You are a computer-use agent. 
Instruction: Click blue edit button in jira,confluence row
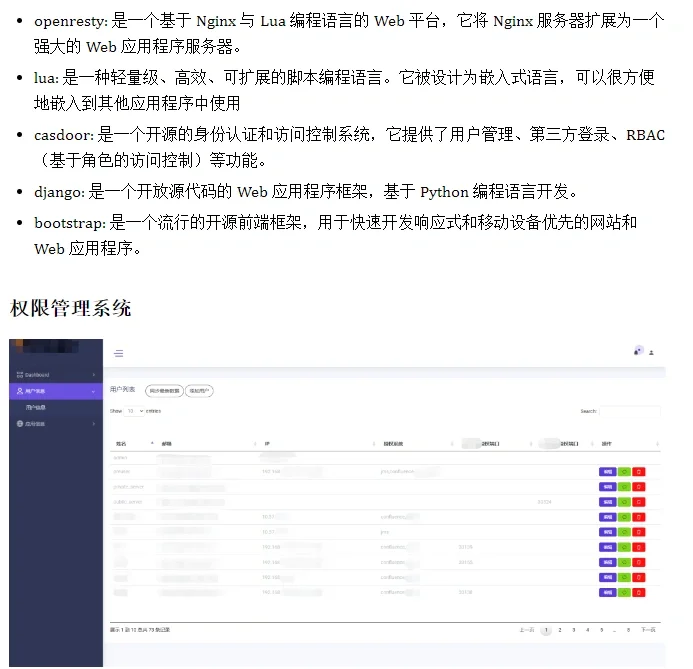(608, 472)
